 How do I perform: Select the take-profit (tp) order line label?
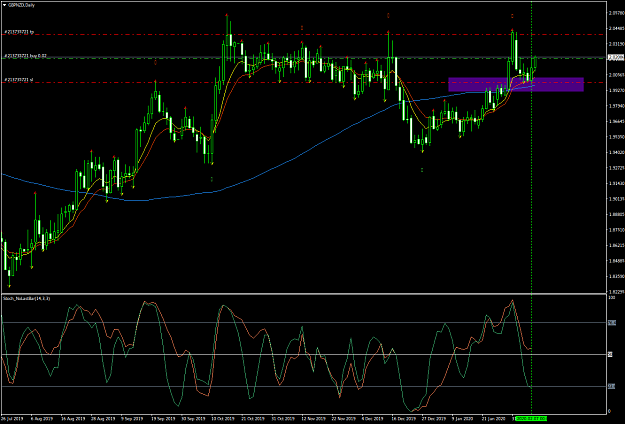(x=19, y=31)
